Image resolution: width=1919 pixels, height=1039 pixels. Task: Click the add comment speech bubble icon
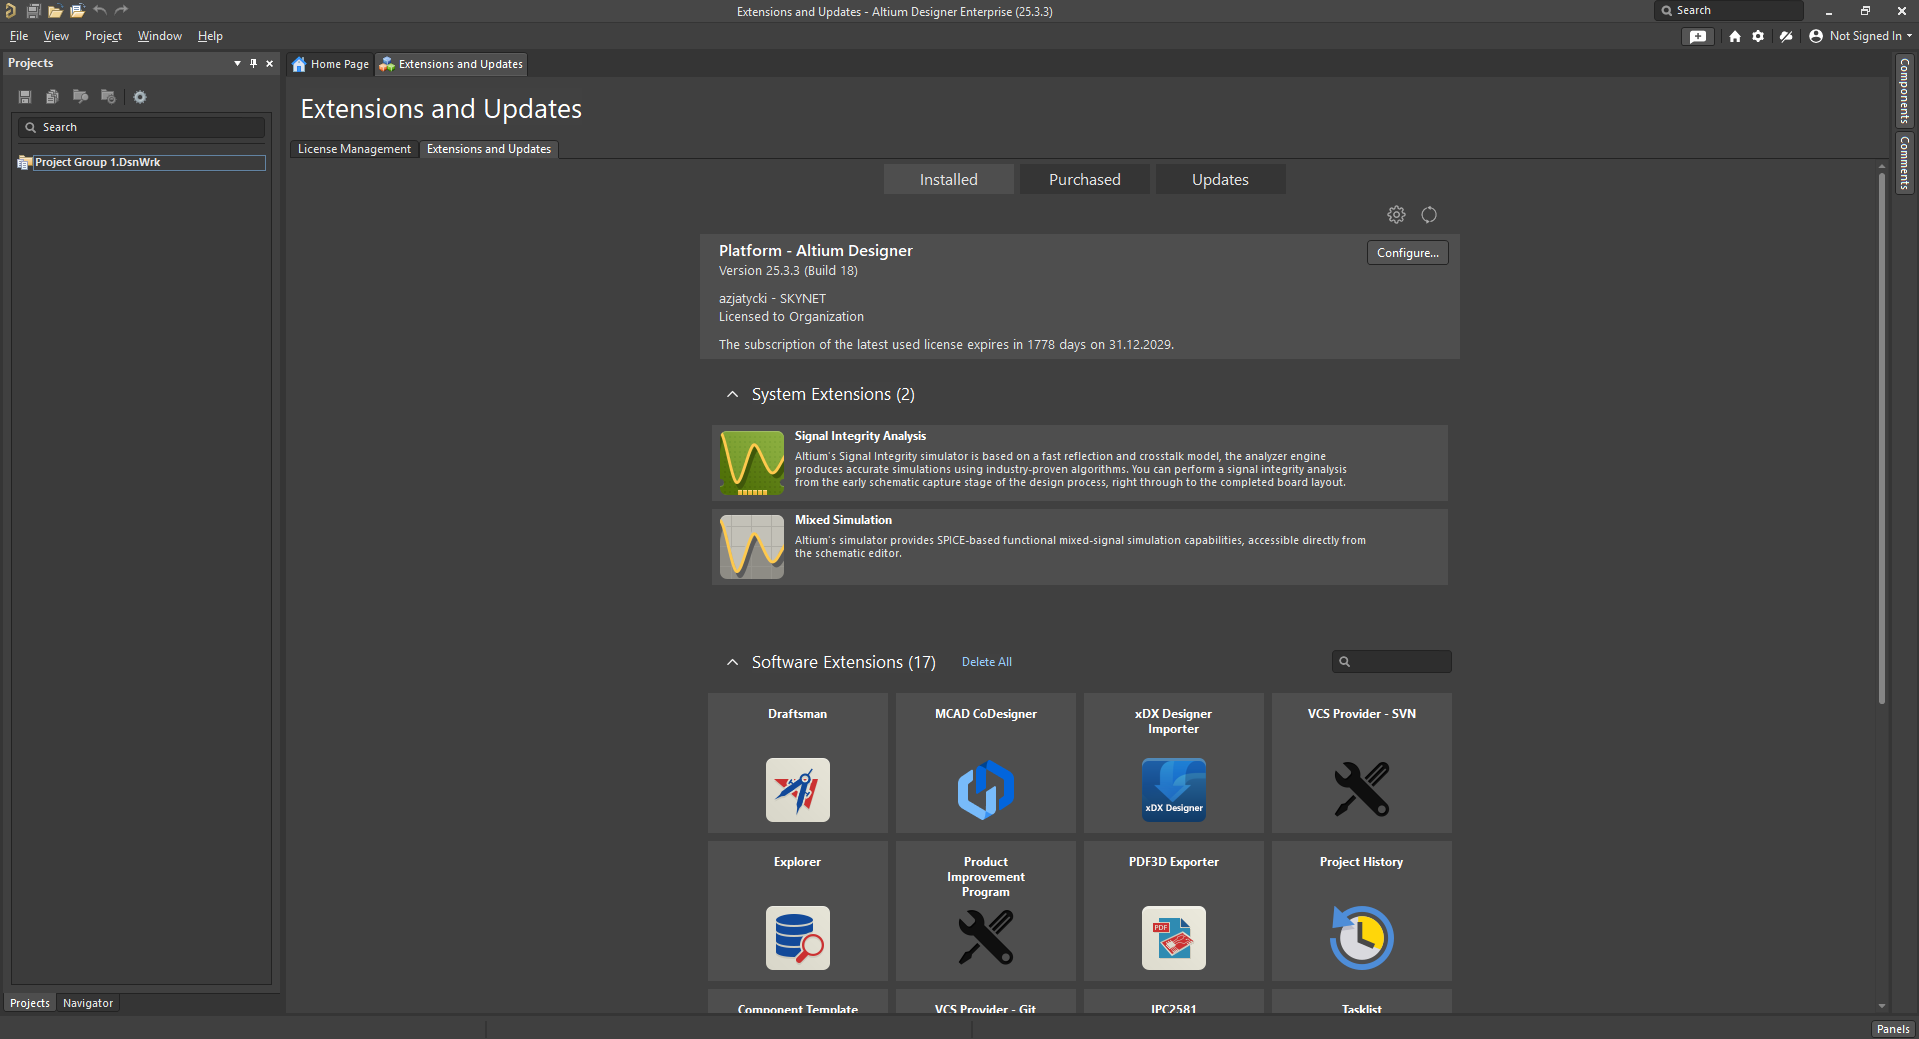click(1698, 36)
